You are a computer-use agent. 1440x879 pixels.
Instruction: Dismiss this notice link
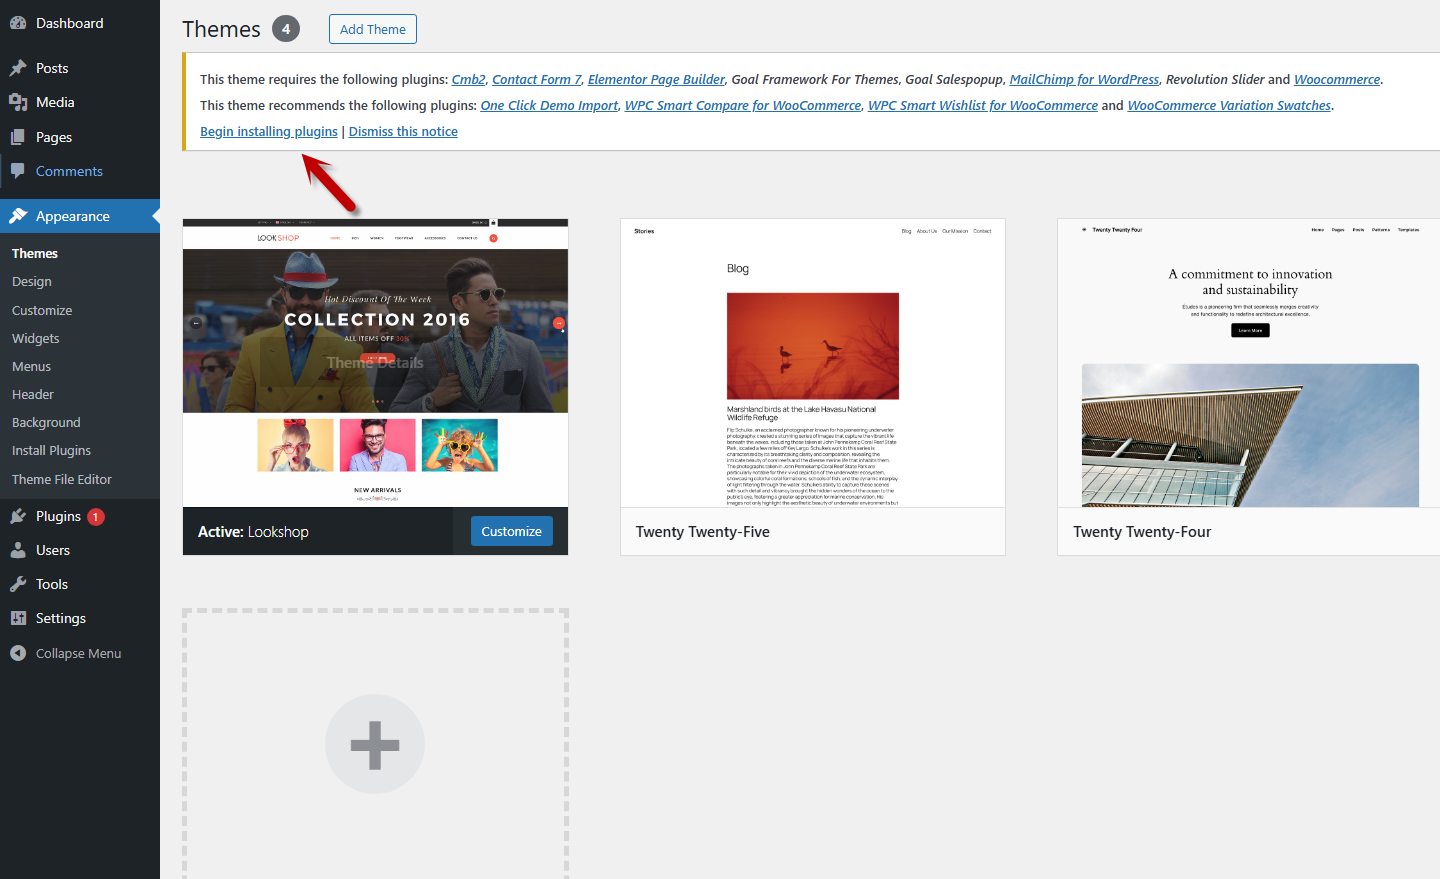click(403, 131)
